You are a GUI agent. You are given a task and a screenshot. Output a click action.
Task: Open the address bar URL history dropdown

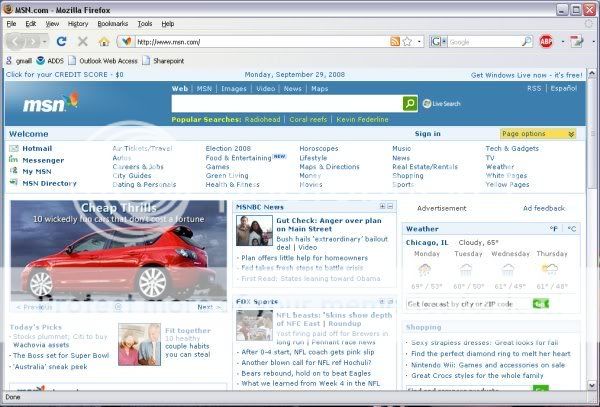tap(419, 42)
